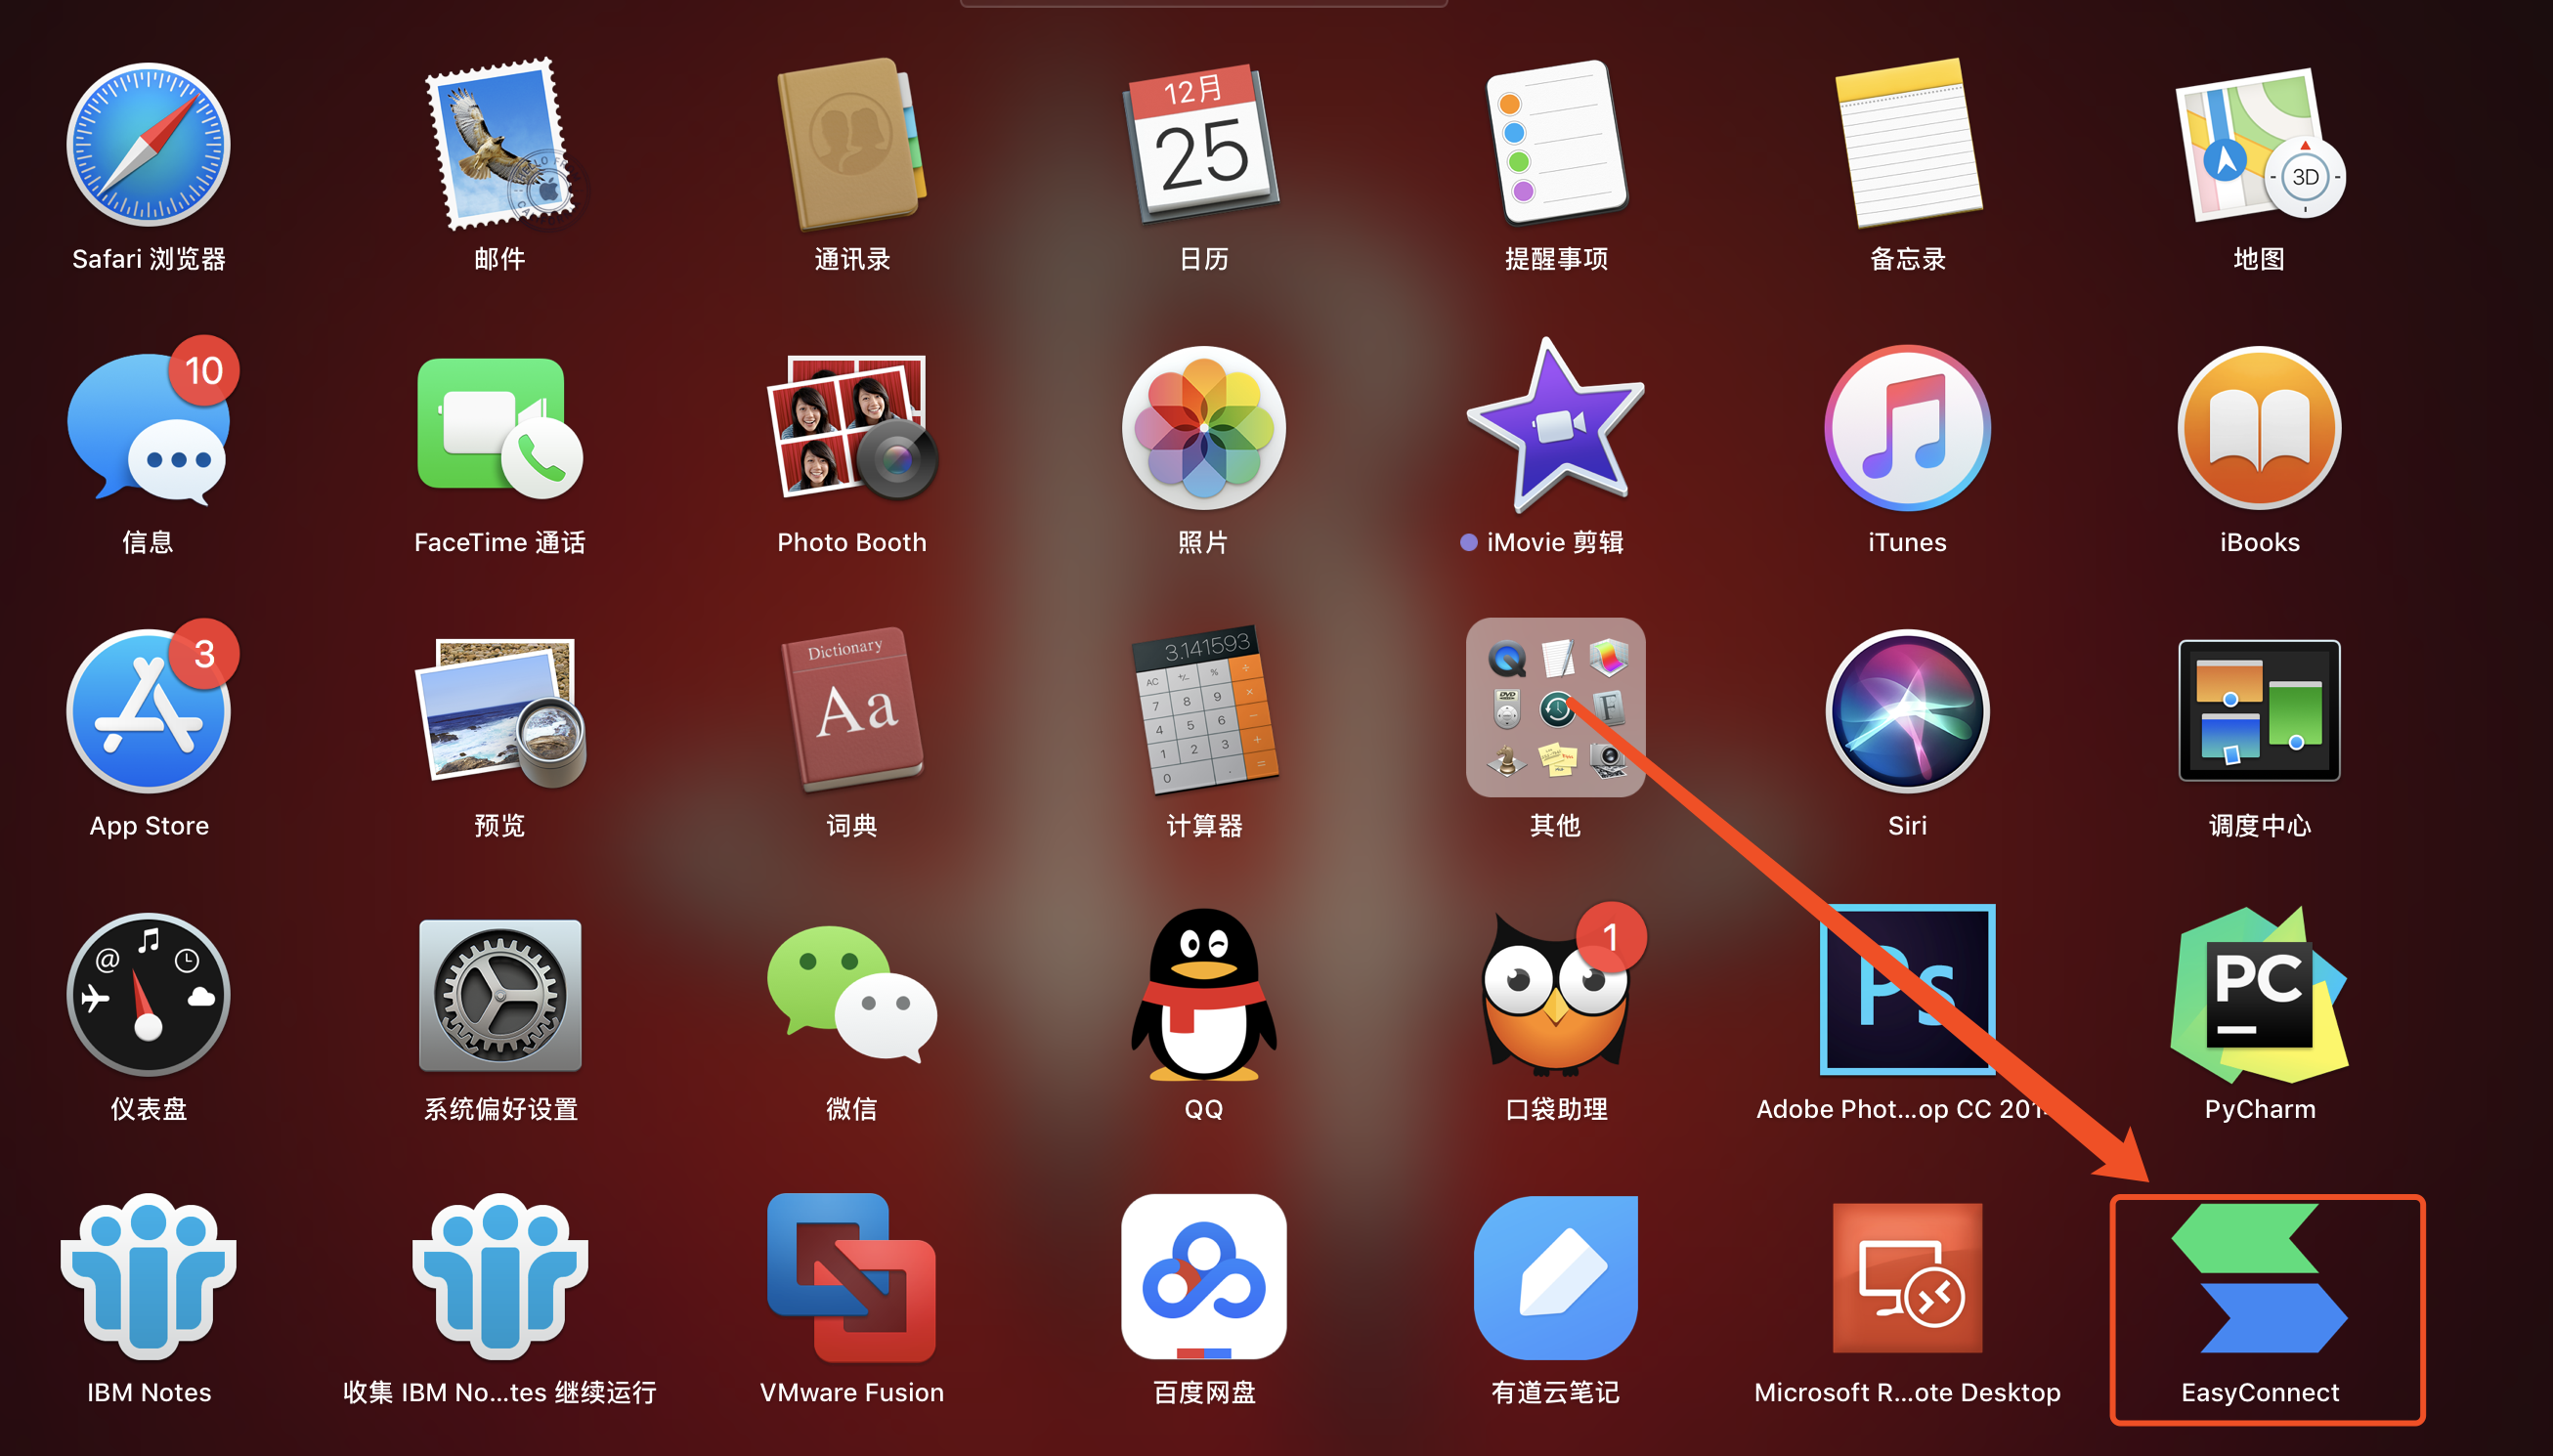
Task: Launch the 邮件 Mail app
Action: [500, 144]
